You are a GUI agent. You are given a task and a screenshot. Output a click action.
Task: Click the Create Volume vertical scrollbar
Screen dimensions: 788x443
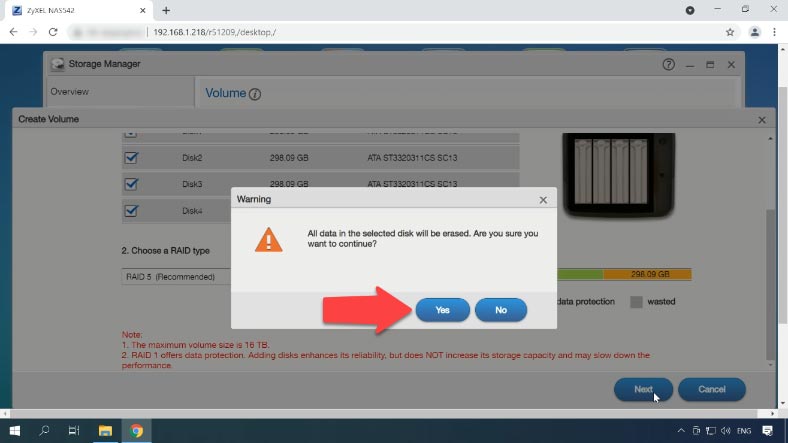tap(770, 284)
